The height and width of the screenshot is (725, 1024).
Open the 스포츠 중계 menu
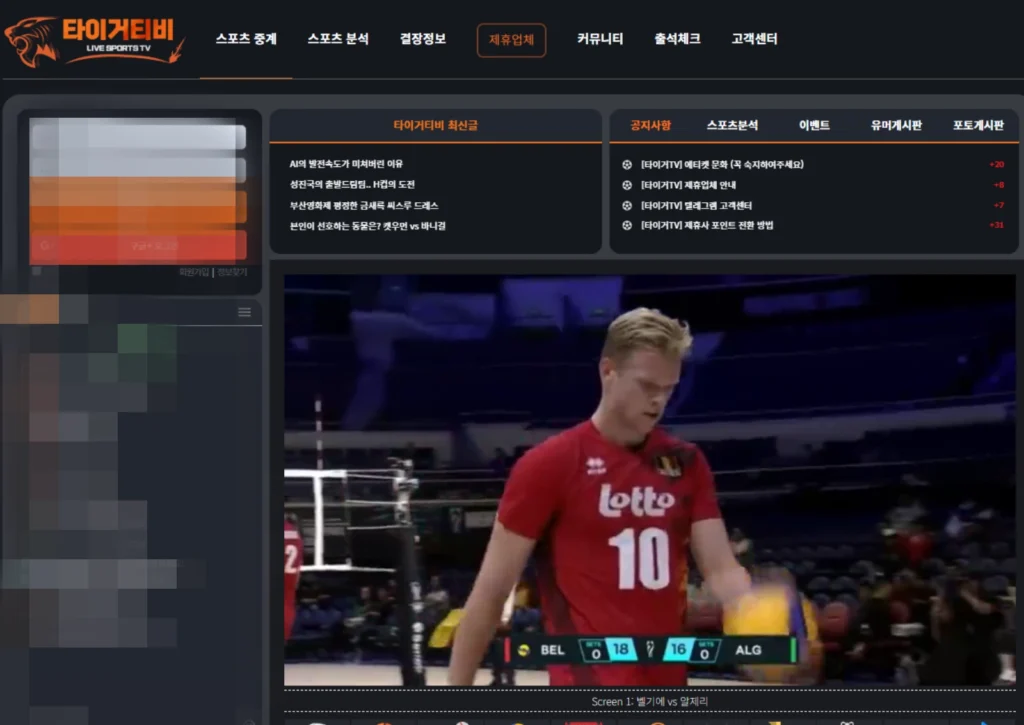point(246,39)
